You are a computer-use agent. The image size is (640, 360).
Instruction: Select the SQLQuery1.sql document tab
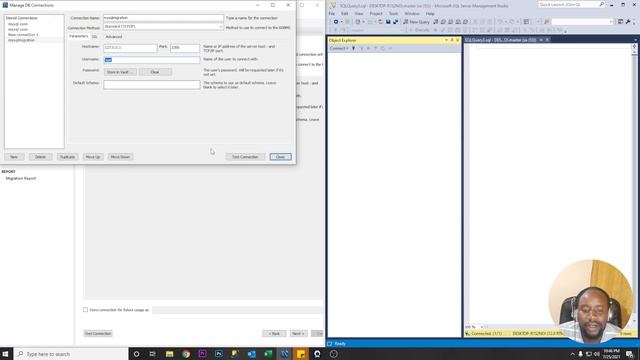pyautogui.click(x=500, y=40)
